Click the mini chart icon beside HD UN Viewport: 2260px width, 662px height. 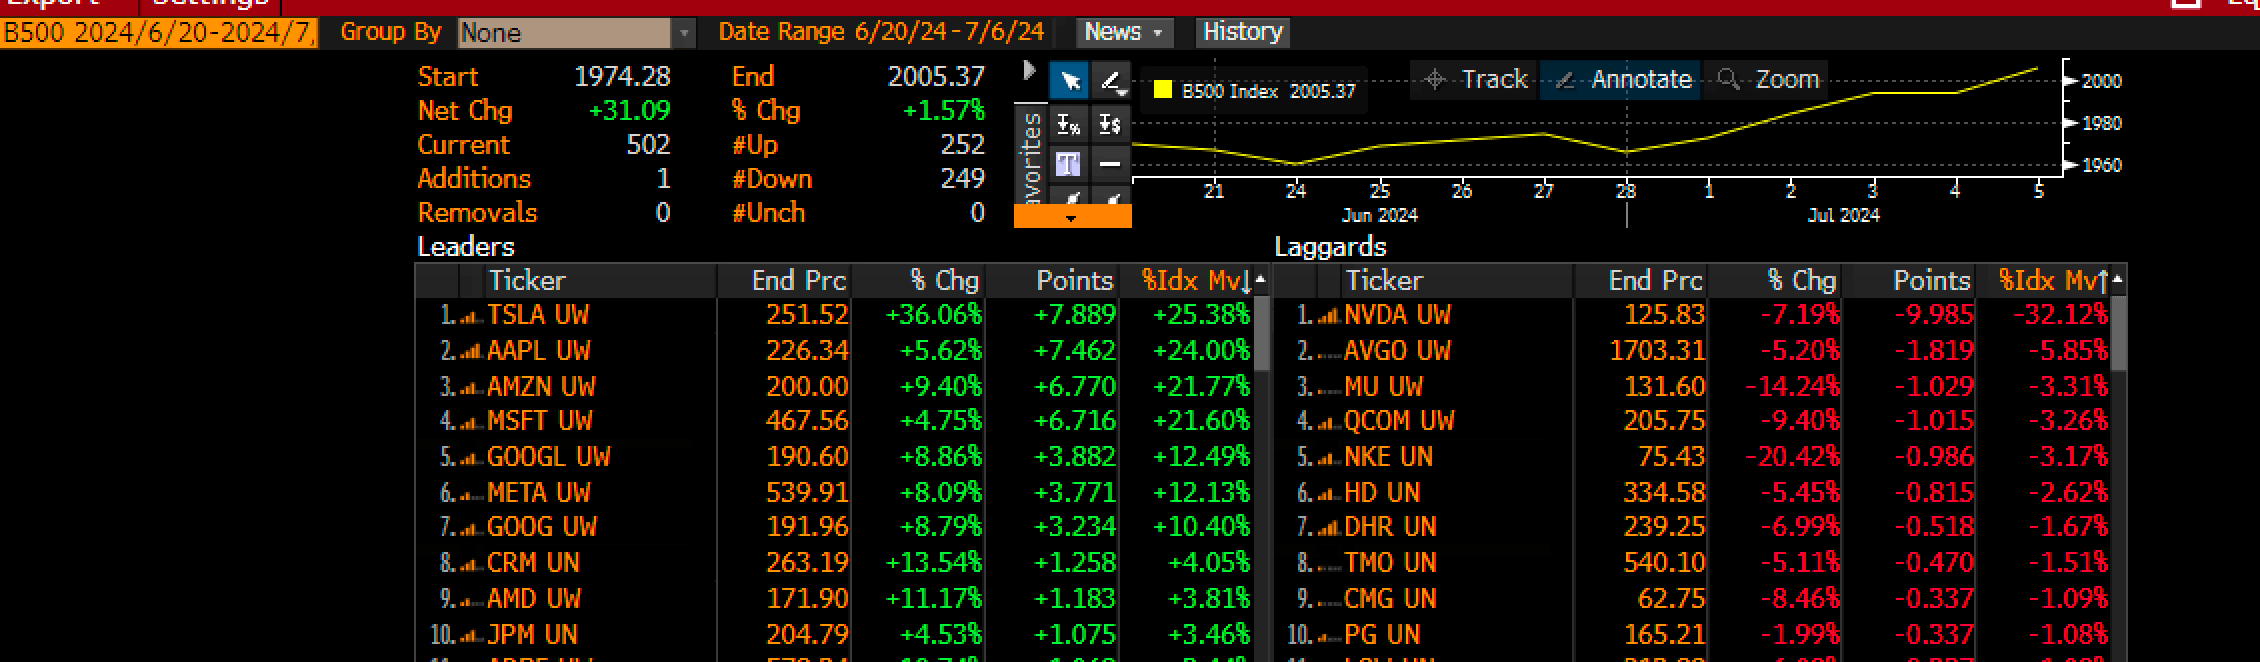[x=1328, y=495]
